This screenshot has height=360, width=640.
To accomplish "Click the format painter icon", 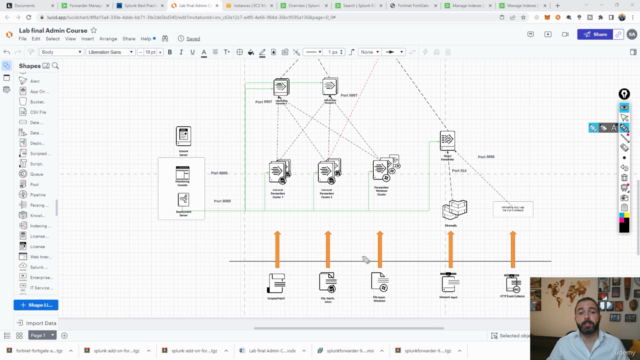I will pyautogui.click(x=31, y=52).
